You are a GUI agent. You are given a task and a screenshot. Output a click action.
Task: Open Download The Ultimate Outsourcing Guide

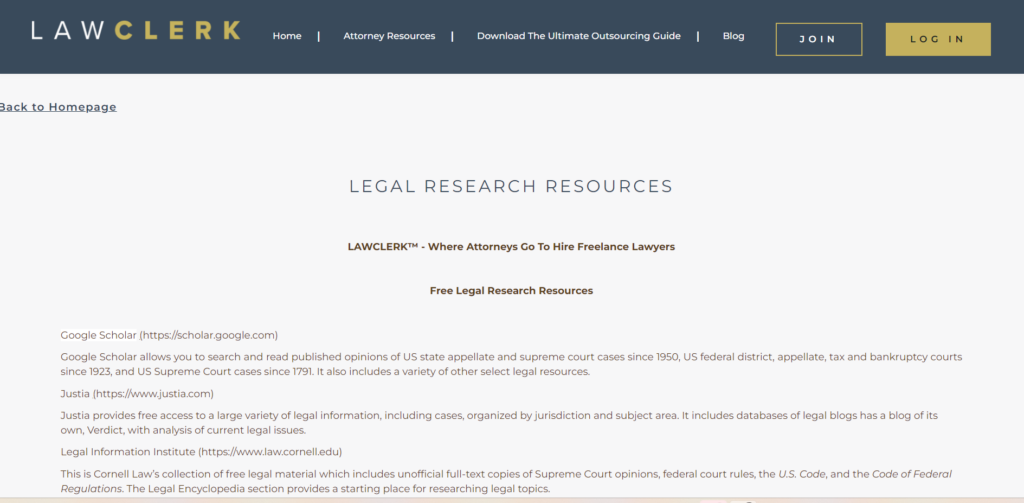click(x=579, y=36)
